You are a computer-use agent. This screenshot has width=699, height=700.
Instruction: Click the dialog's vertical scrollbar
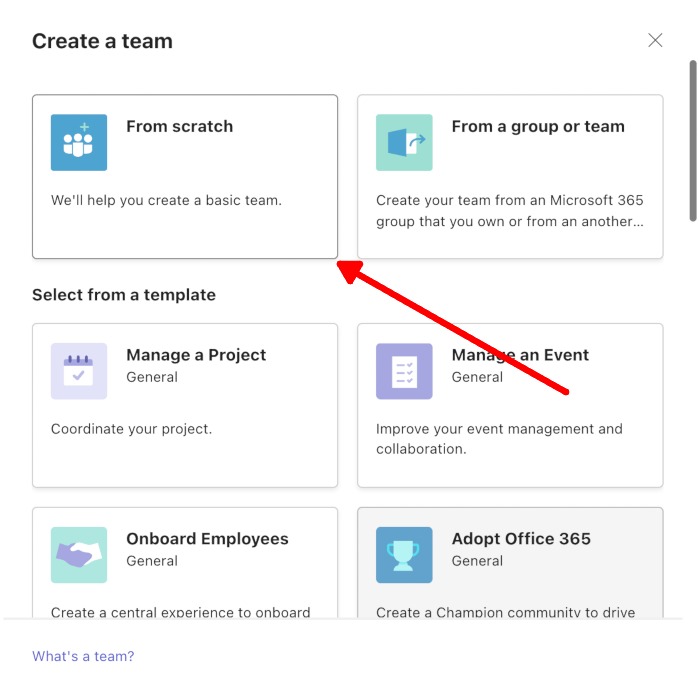coord(692,141)
